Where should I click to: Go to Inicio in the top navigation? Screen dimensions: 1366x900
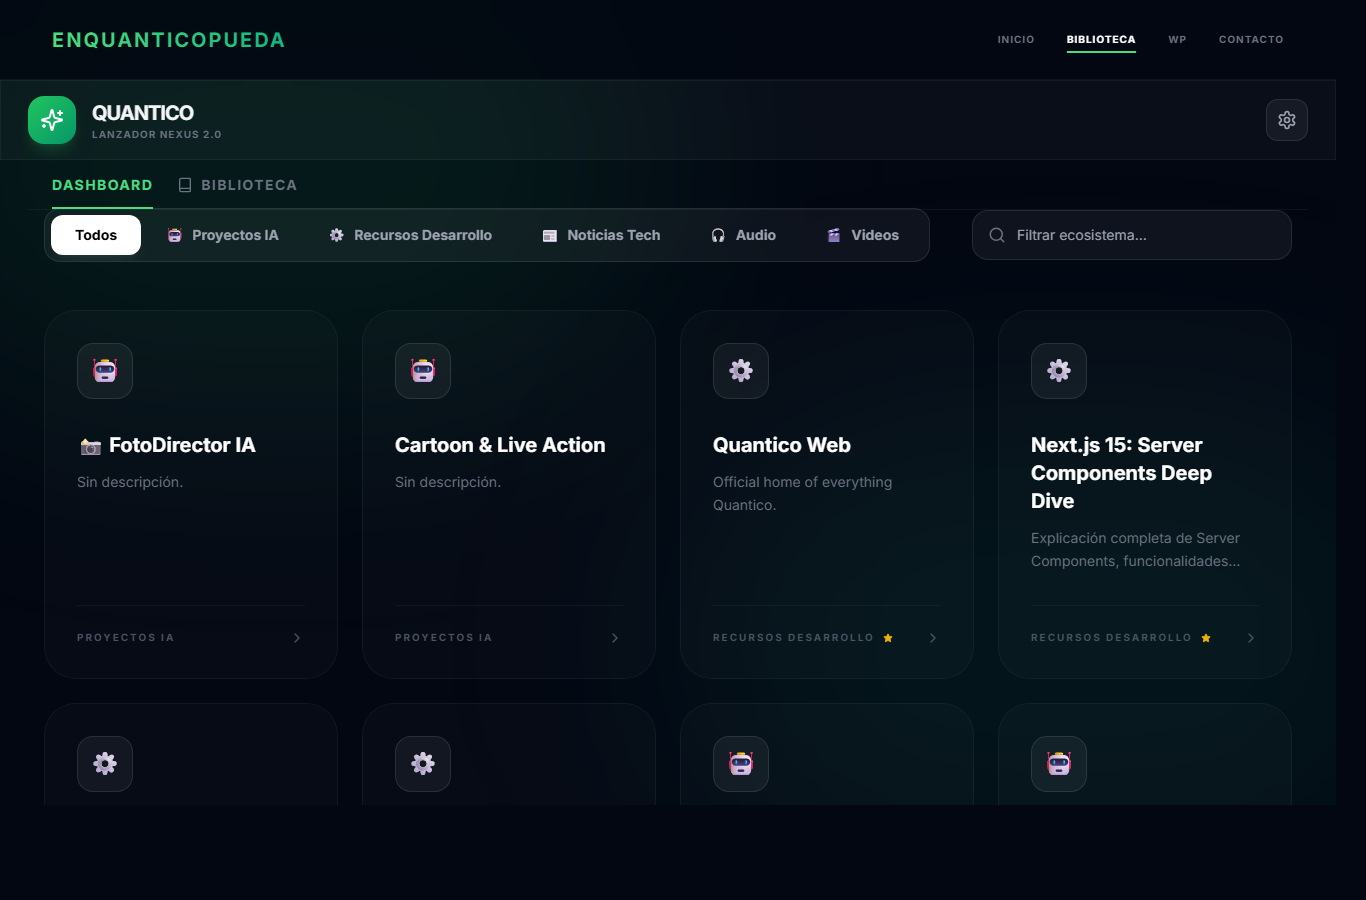[1016, 40]
